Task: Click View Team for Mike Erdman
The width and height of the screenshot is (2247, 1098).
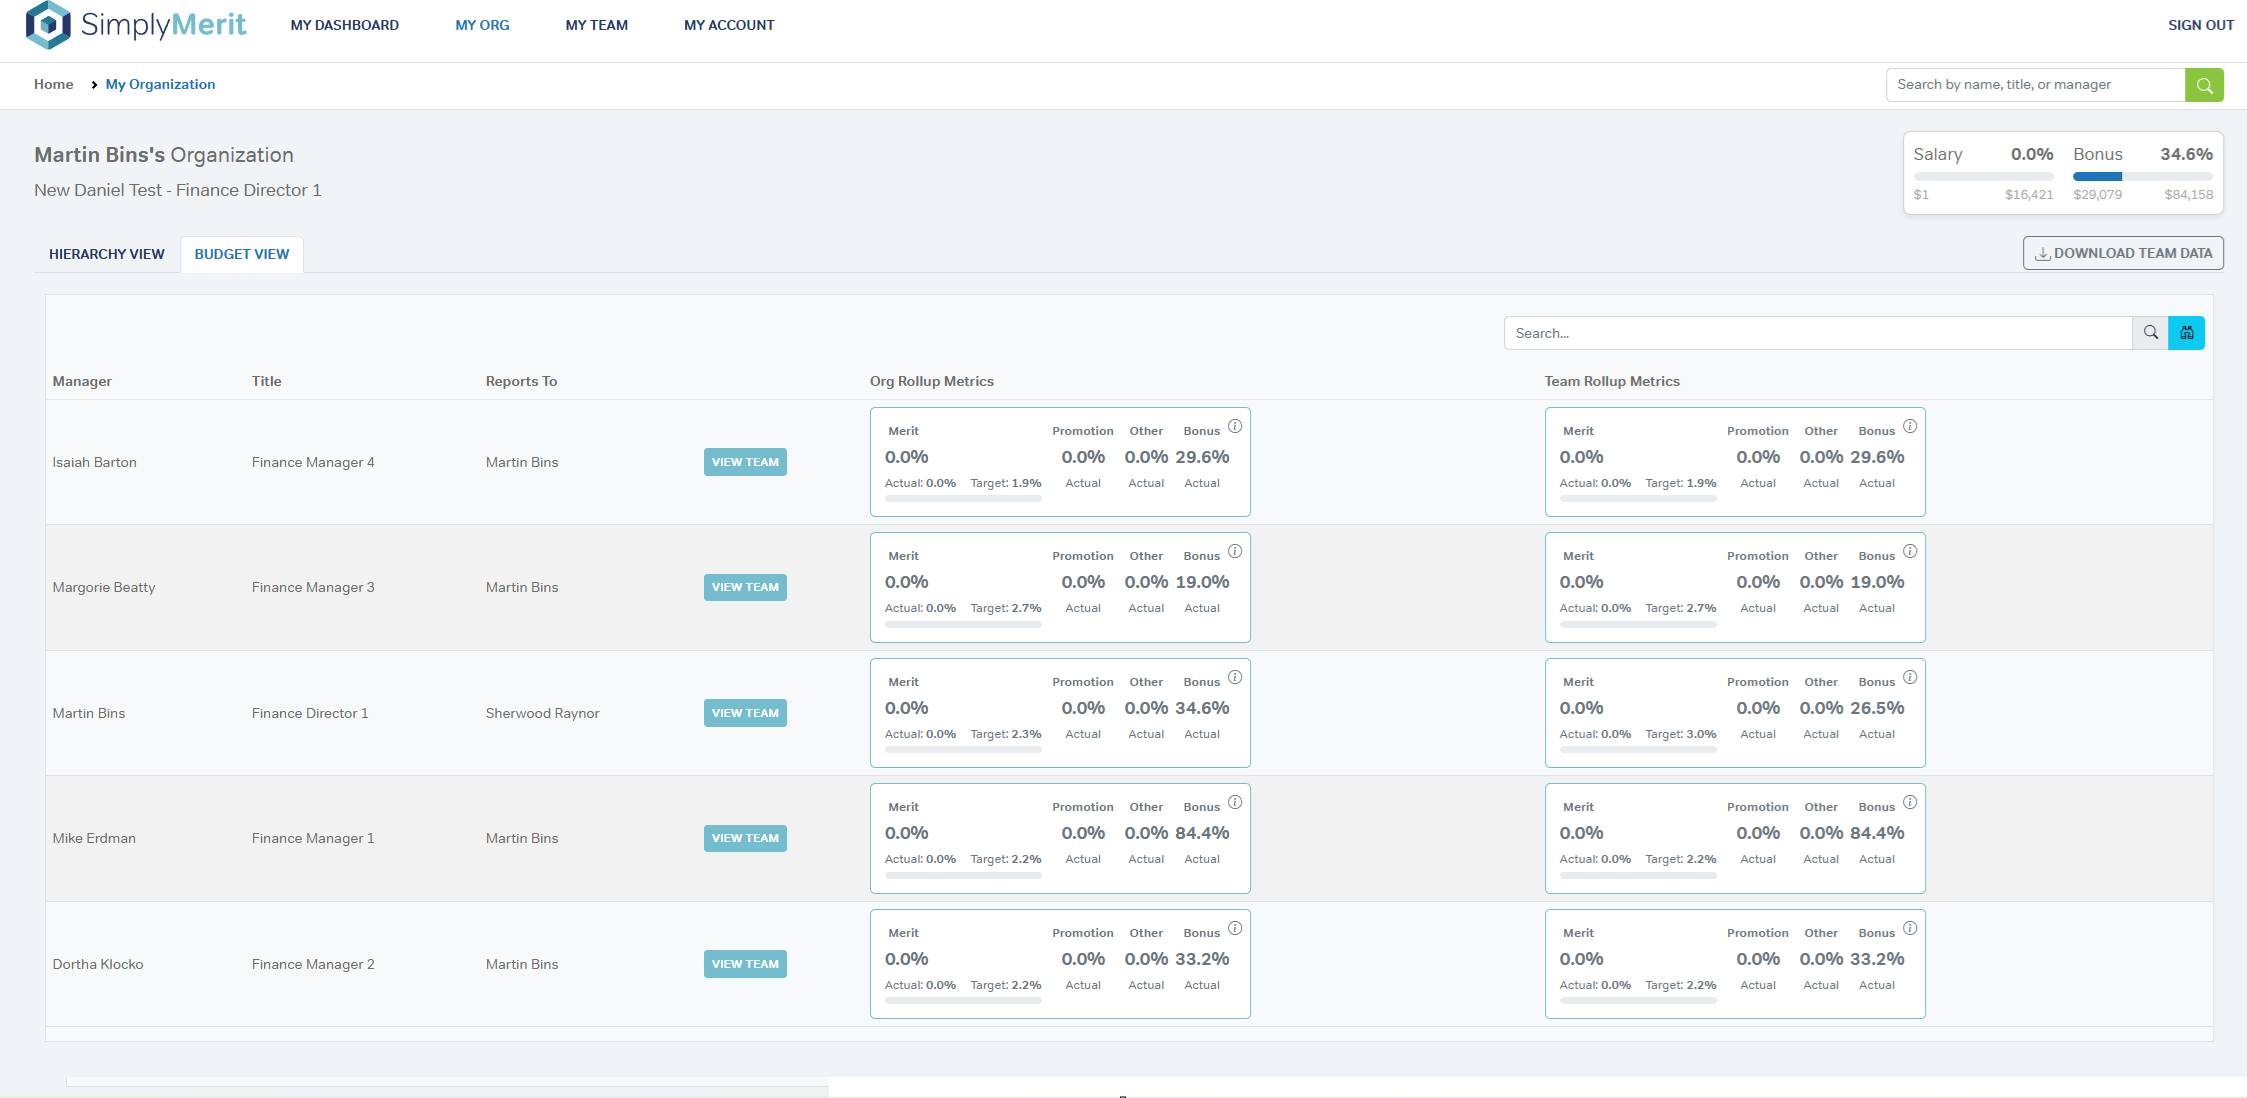Action: pyautogui.click(x=745, y=838)
